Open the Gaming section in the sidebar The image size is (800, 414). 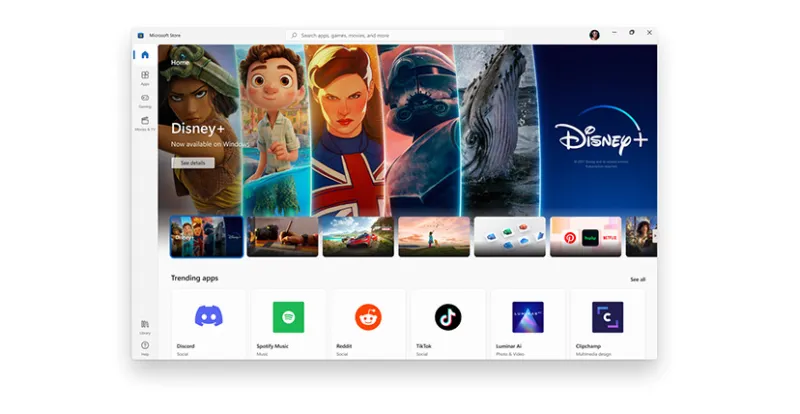145,101
